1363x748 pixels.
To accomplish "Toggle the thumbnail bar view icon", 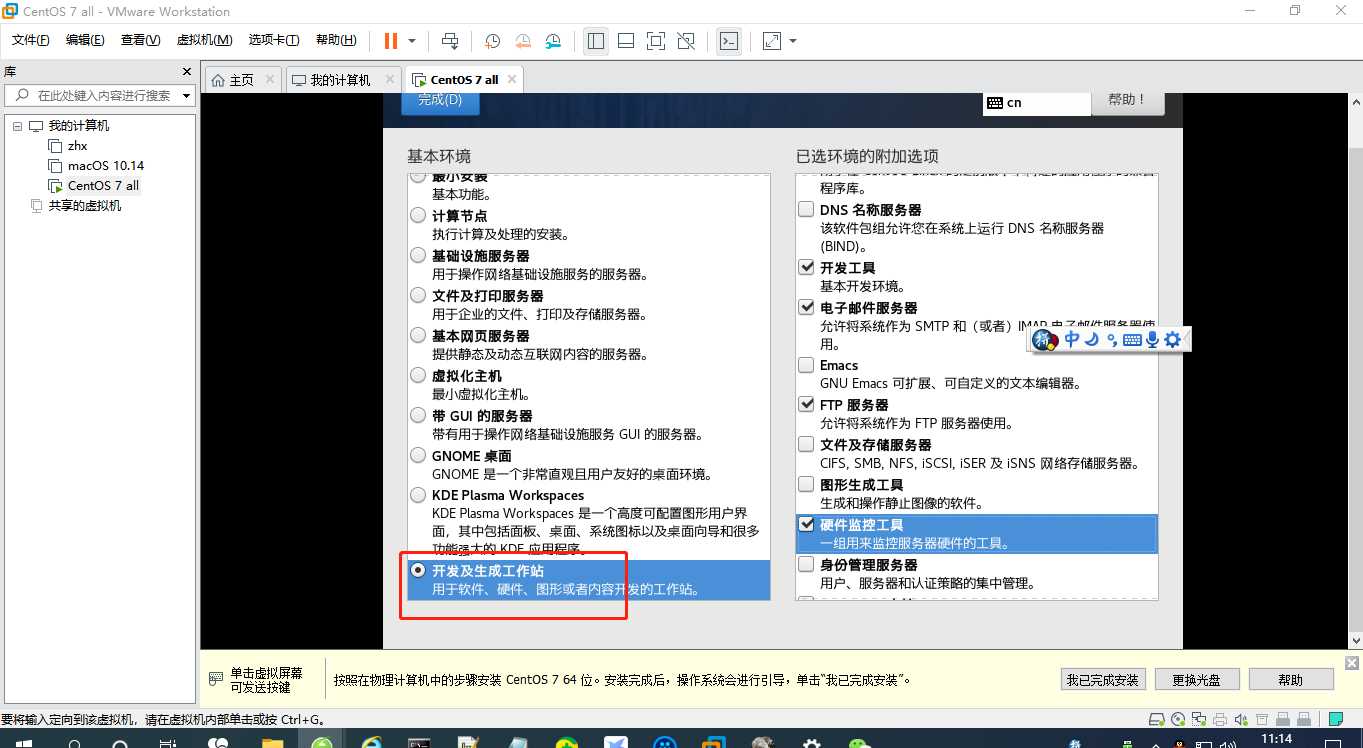I will click(x=626, y=41).
